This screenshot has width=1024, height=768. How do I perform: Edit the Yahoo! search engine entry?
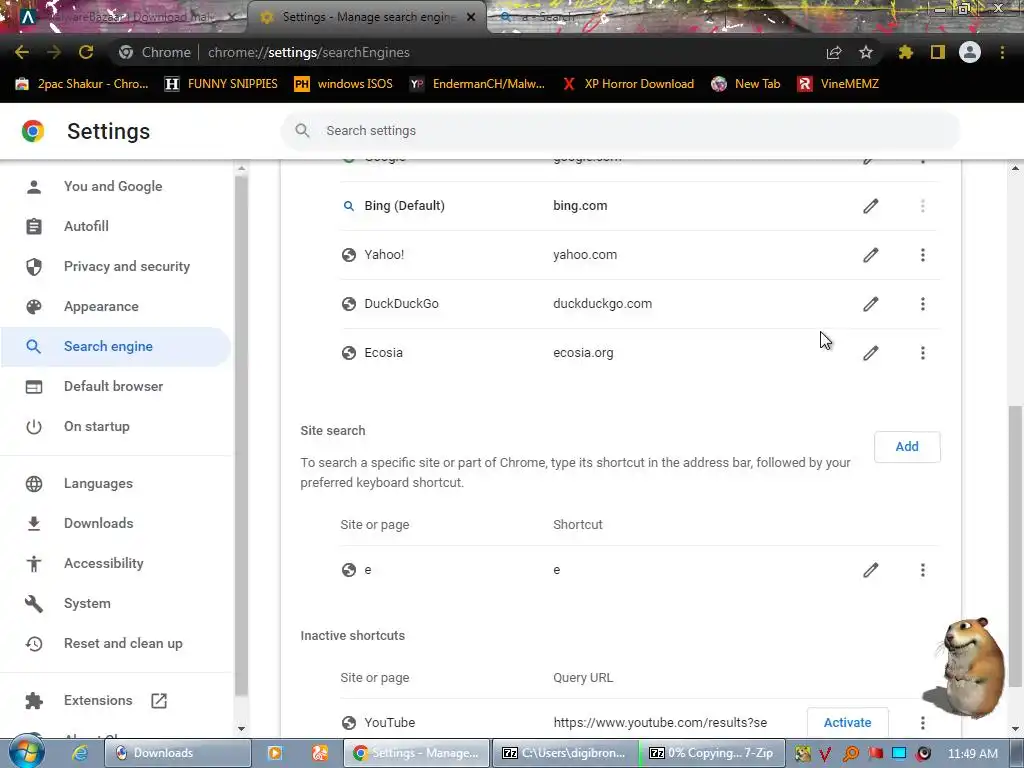pyautogui.click(x=871, y=255)
